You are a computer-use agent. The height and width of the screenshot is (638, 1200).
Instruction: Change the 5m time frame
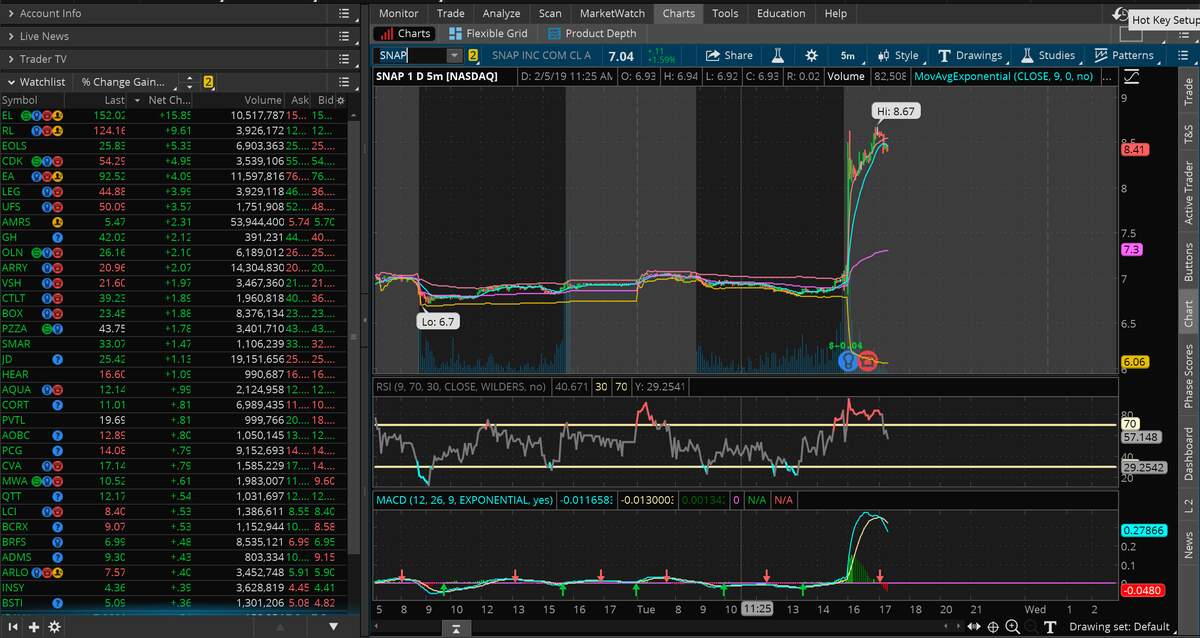pos(847,56)
